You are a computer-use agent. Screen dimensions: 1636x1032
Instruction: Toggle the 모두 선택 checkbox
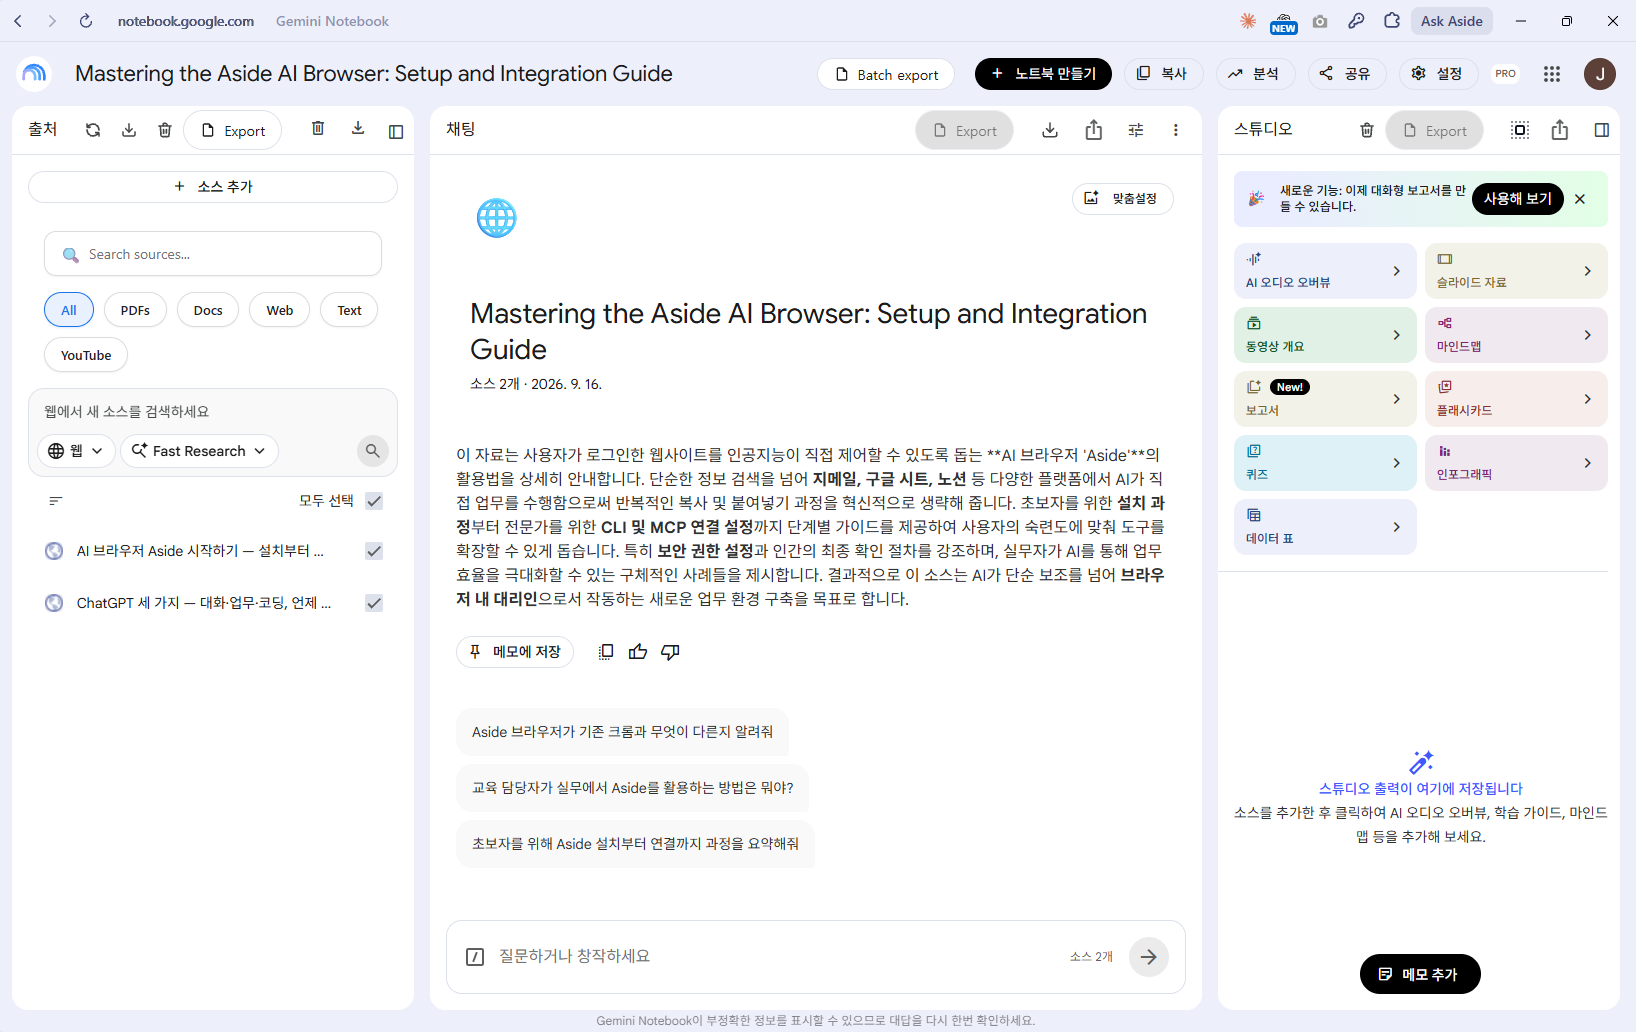[x=374, y=501]
